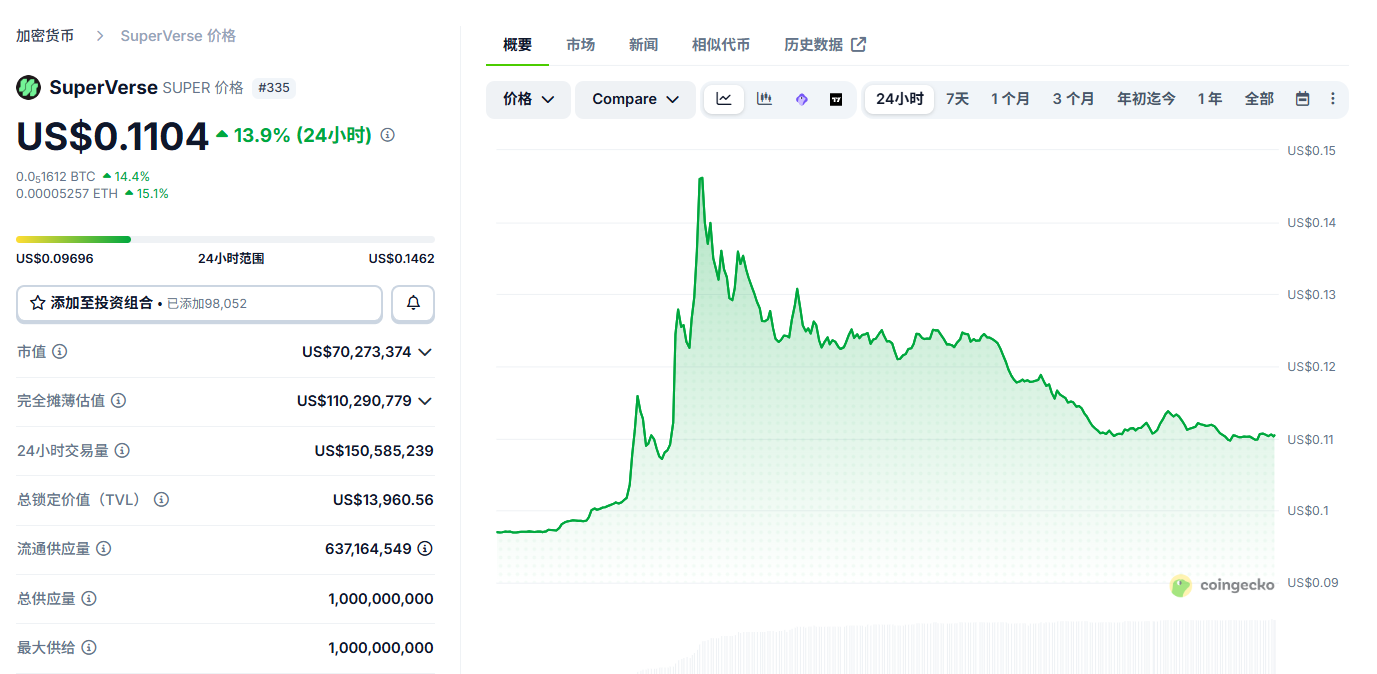Click external link icon on 历史数据

(859, 44)
